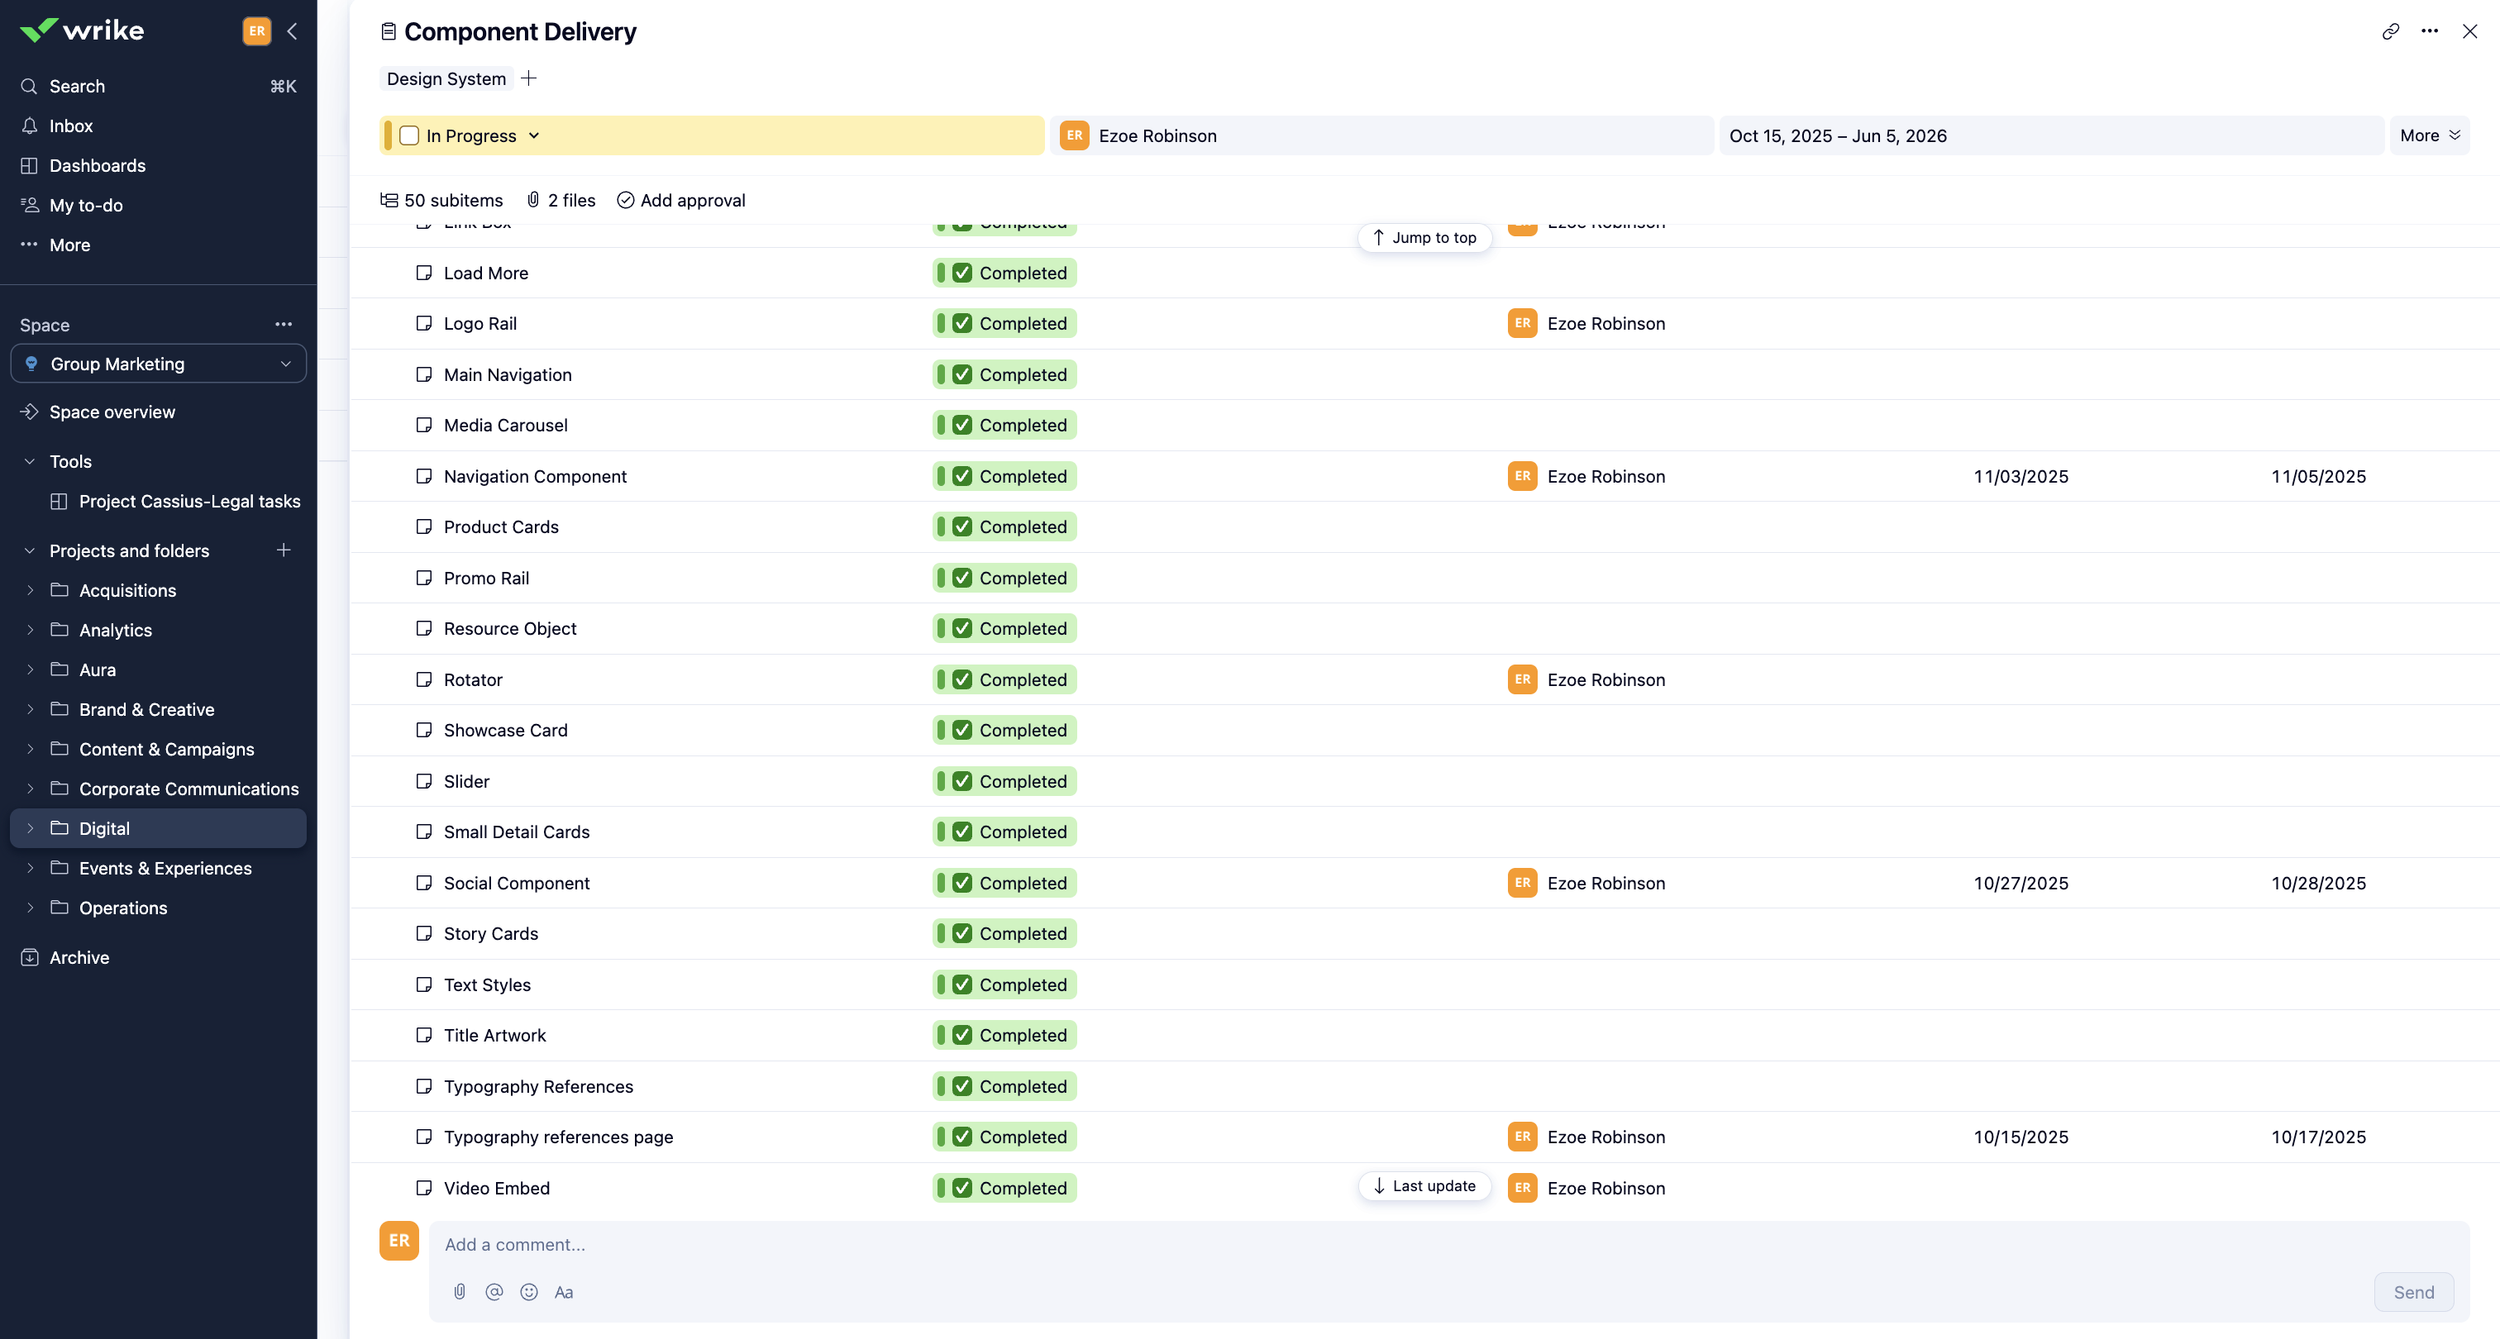This screenshot has height=1339, width=2500.
Task: Expand the Brand & Creative folder
Action: pos(30,709)
